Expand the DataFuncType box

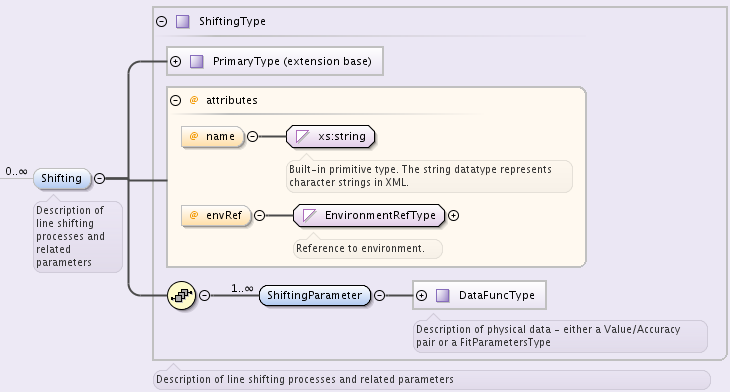pos(421,295)
